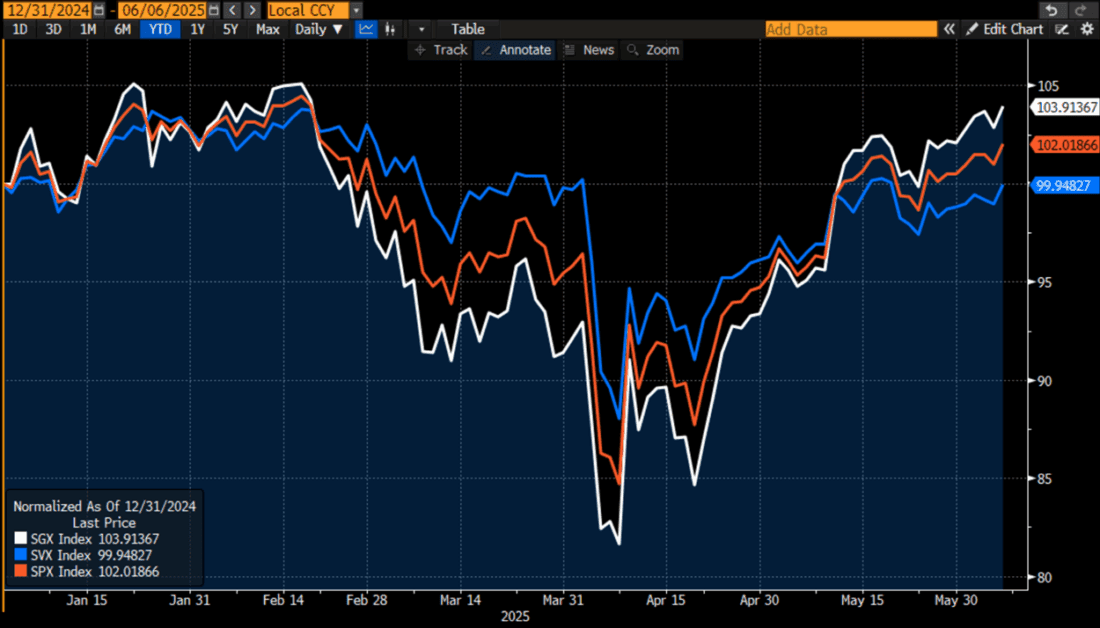Click the orange SPX Index legend swatch
This screenshot has height=628, width=1100.
pyautogui.click(x=20, y=571)
